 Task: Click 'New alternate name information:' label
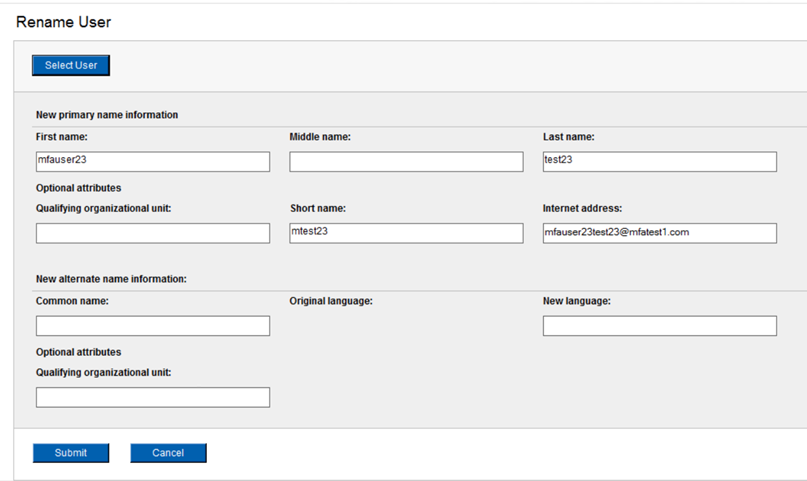(111, 279)
